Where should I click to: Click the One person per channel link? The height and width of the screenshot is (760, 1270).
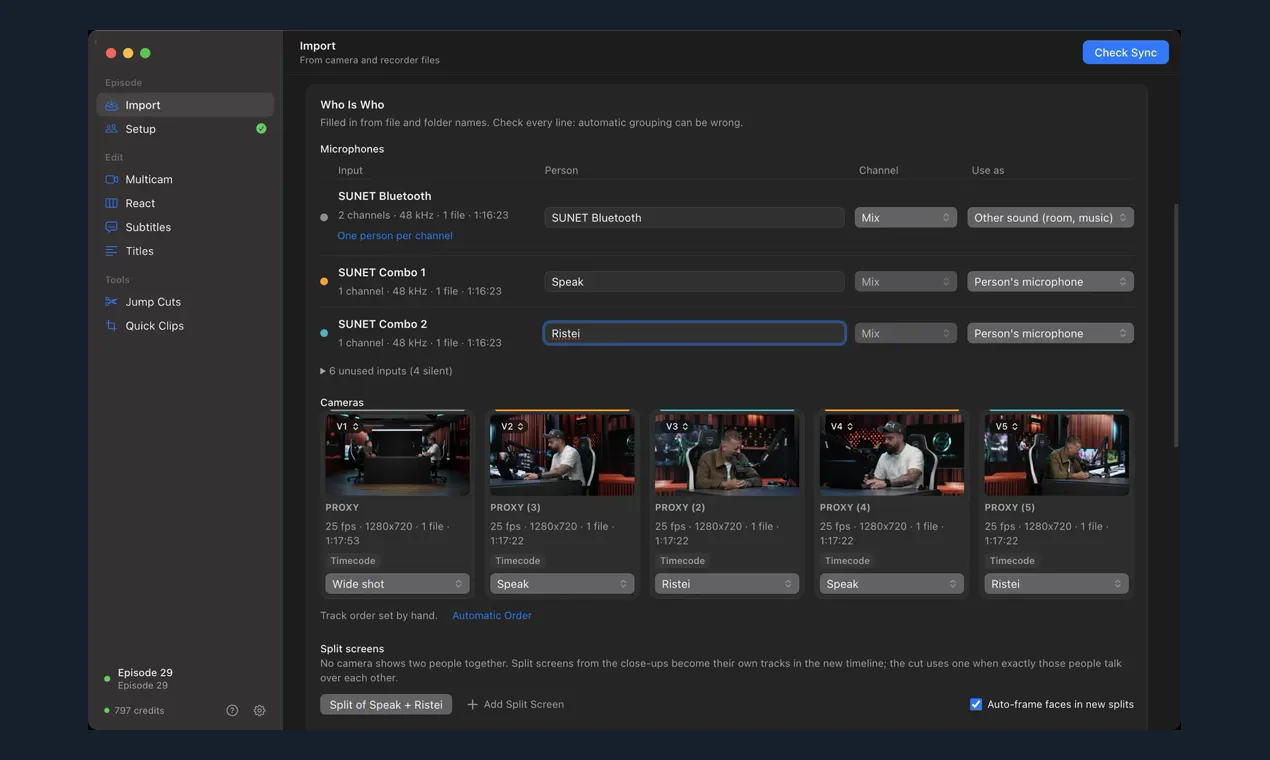click(x=395, y=236)
